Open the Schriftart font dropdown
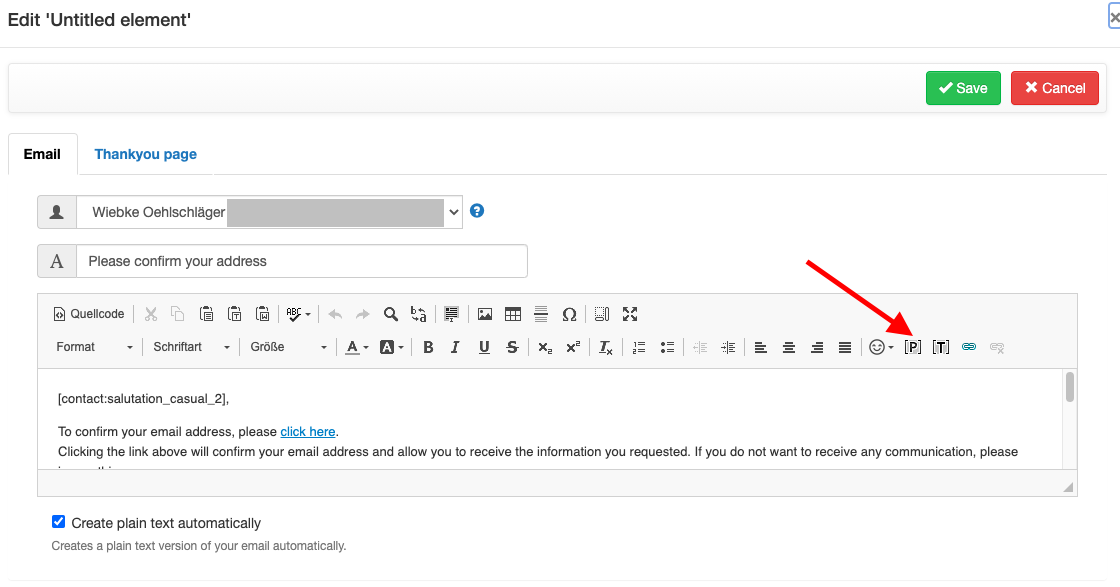 (191, 347)
